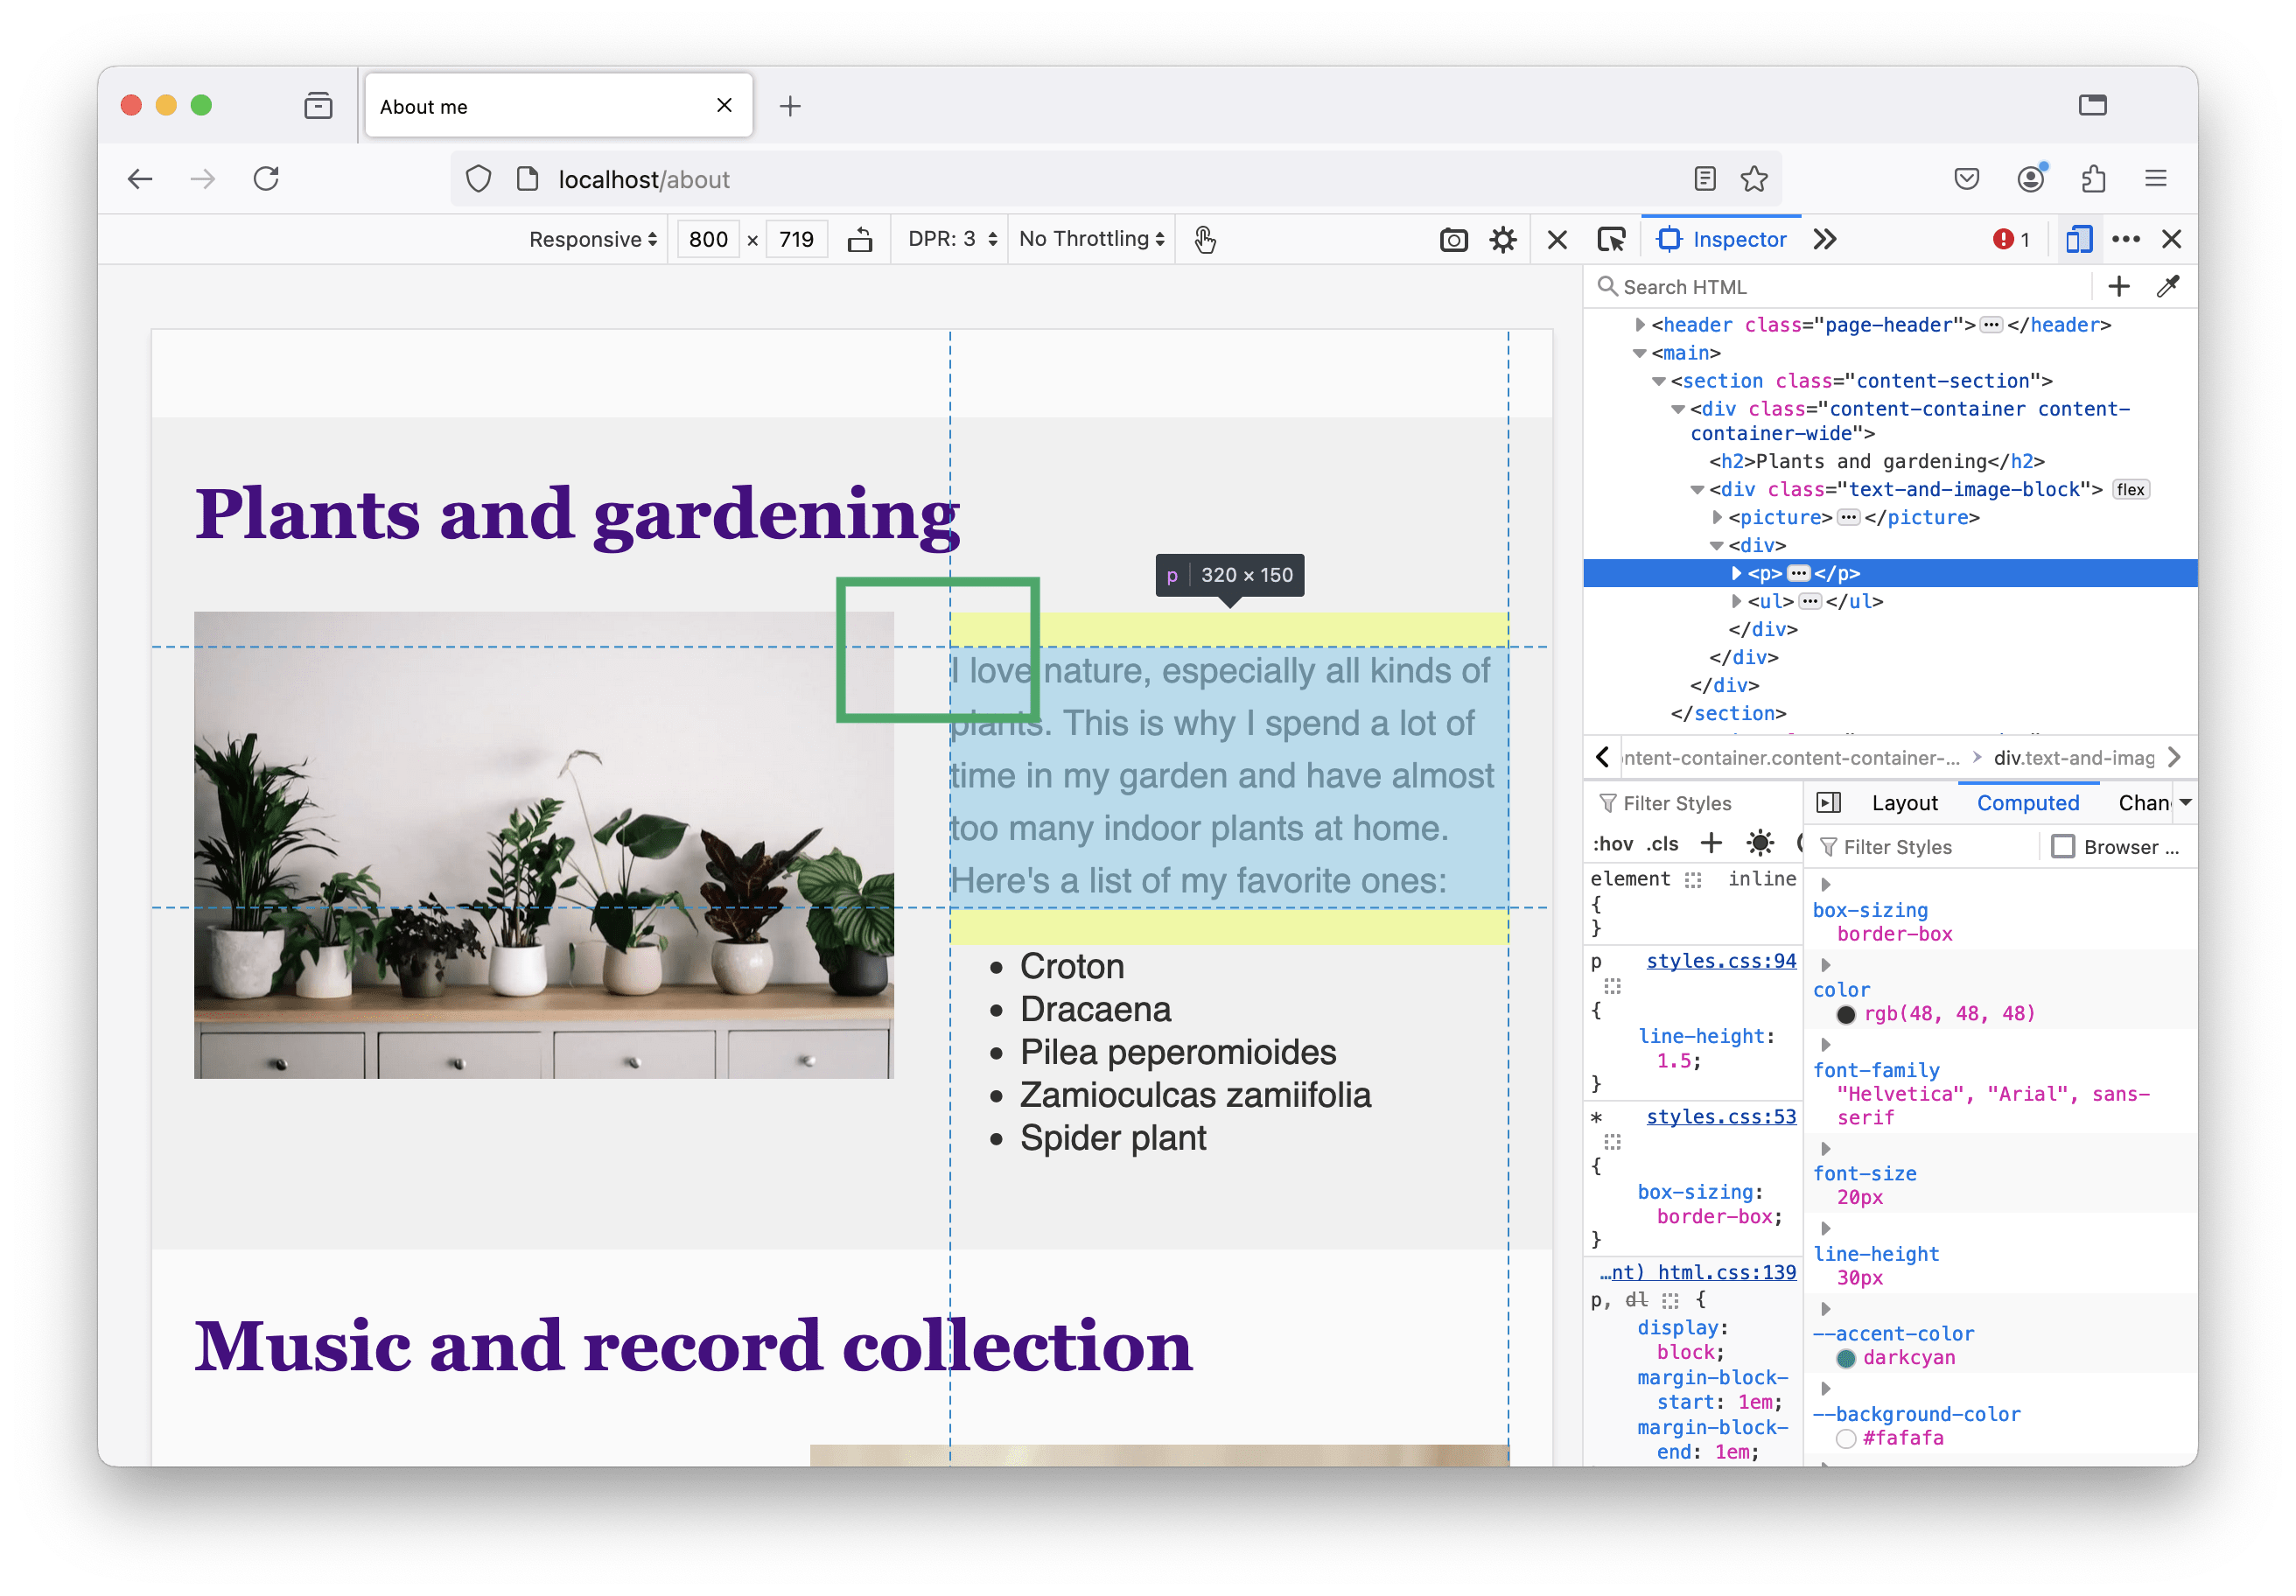
Task: Open responsive design settings gear
Action: [1503, 240]
